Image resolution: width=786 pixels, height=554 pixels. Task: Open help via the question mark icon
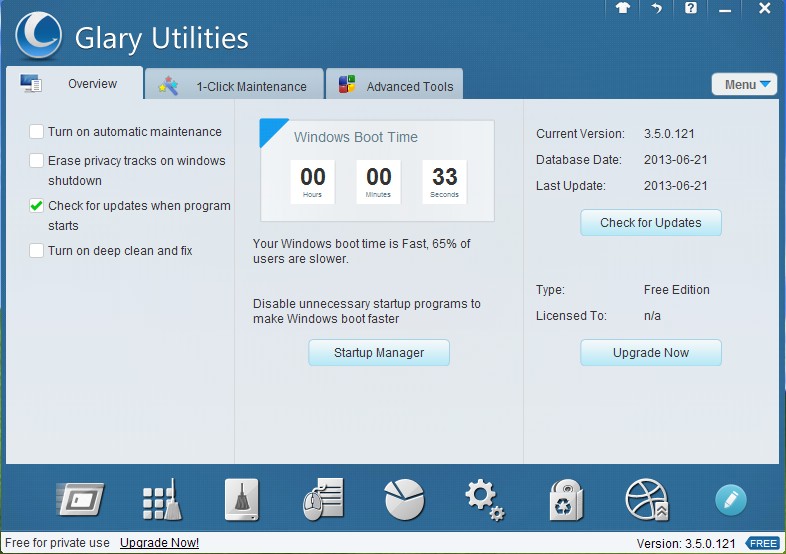[x=691, y=8]
